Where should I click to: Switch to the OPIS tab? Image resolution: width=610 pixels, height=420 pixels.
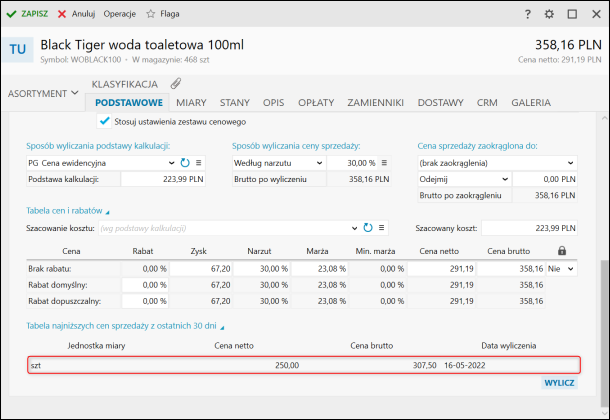(273, 103)
